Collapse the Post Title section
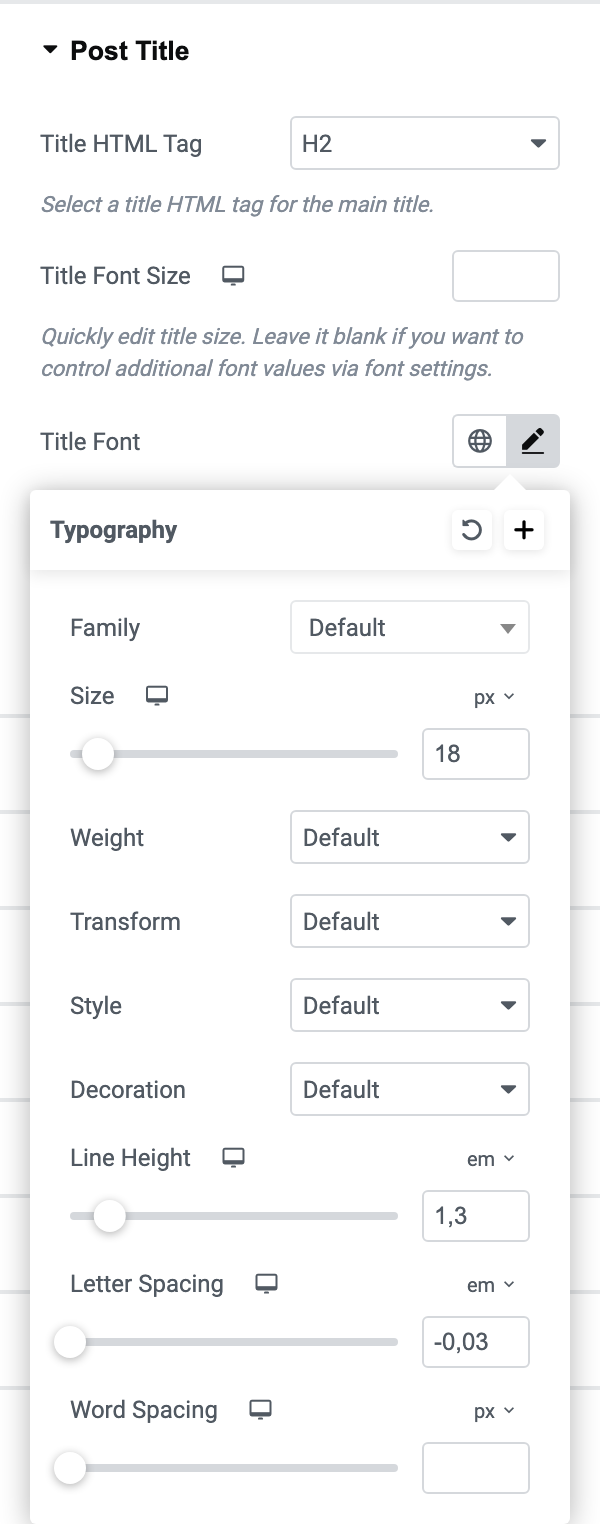 [x=115, y=51]
